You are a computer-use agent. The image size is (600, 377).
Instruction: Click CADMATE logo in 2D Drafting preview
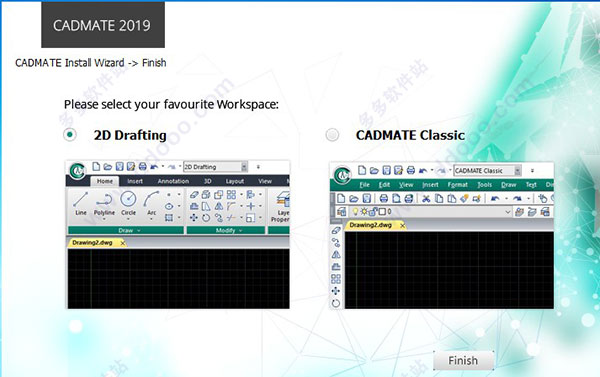tap(78, 170)
